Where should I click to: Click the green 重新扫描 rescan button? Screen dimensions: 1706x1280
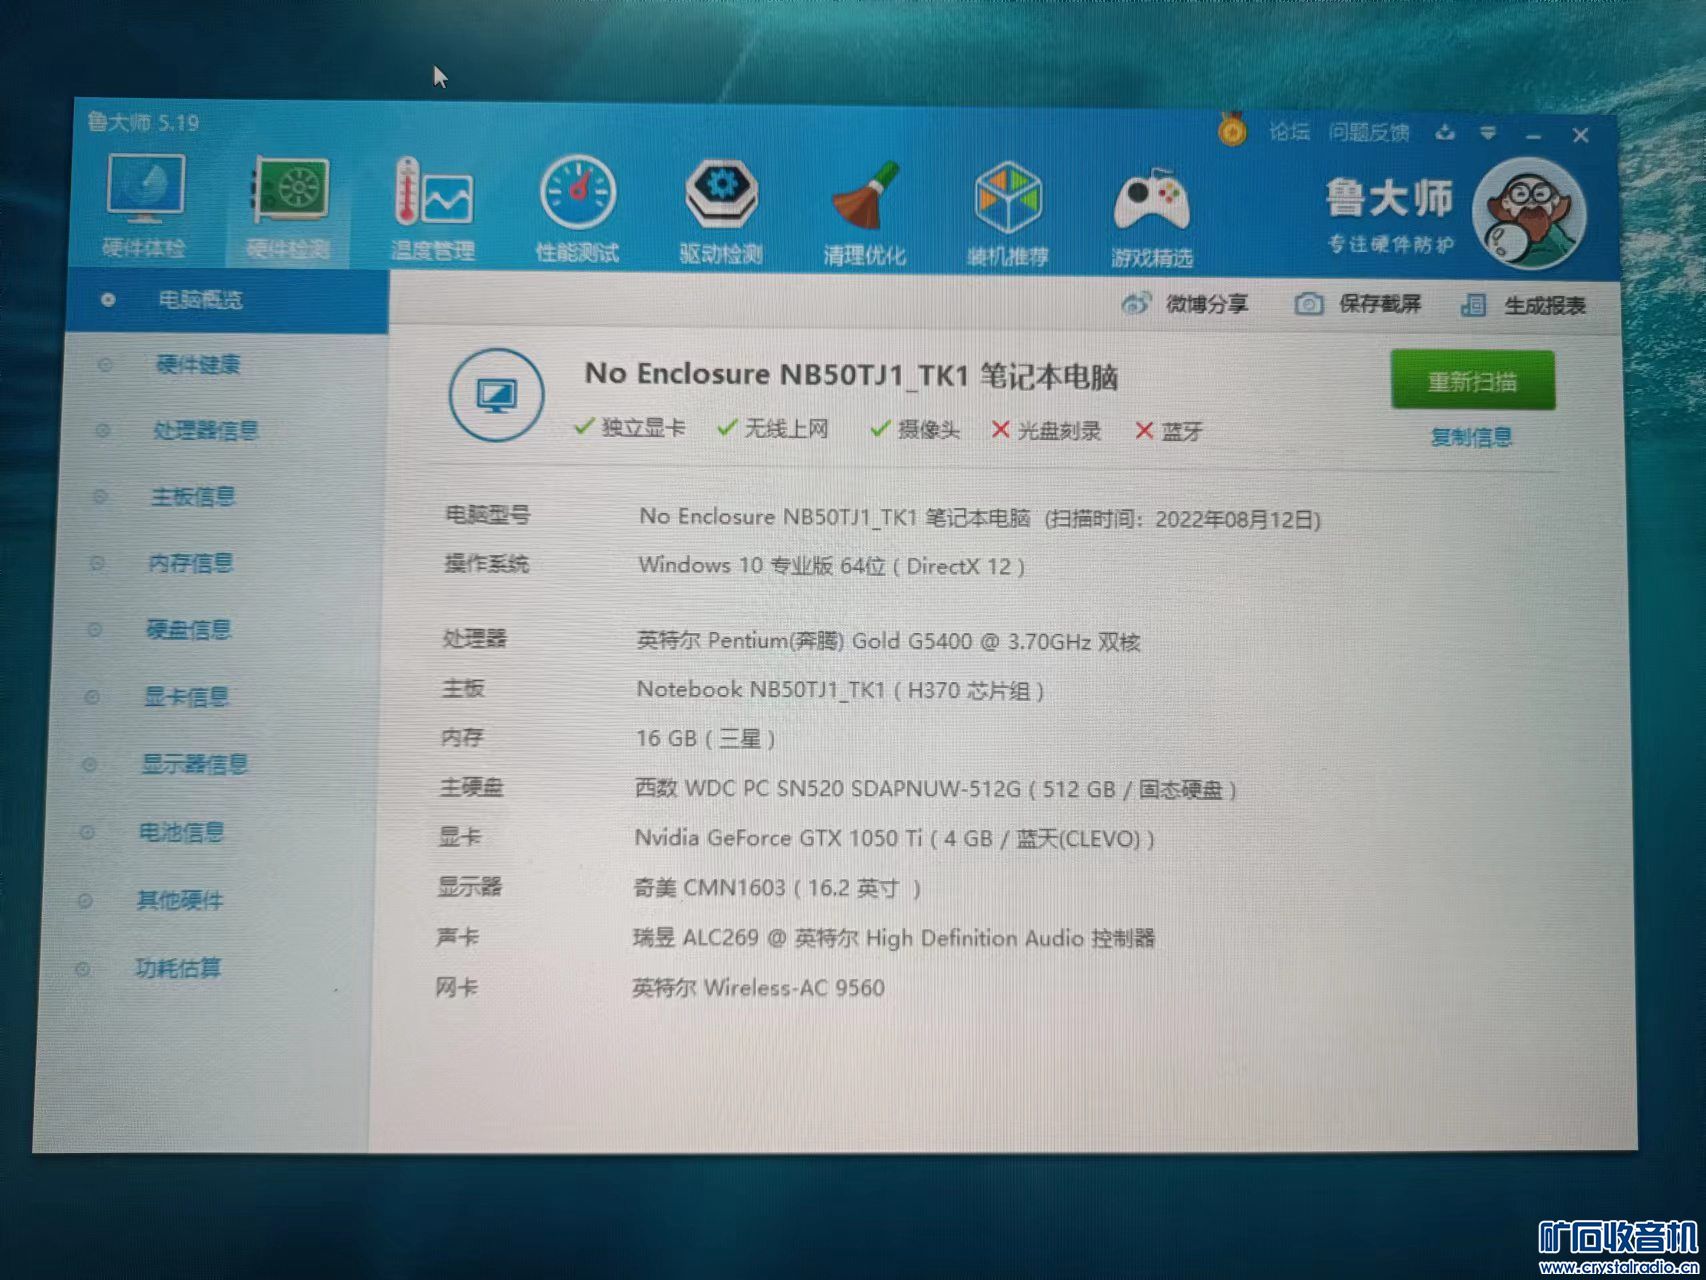tap(1472, 380)
